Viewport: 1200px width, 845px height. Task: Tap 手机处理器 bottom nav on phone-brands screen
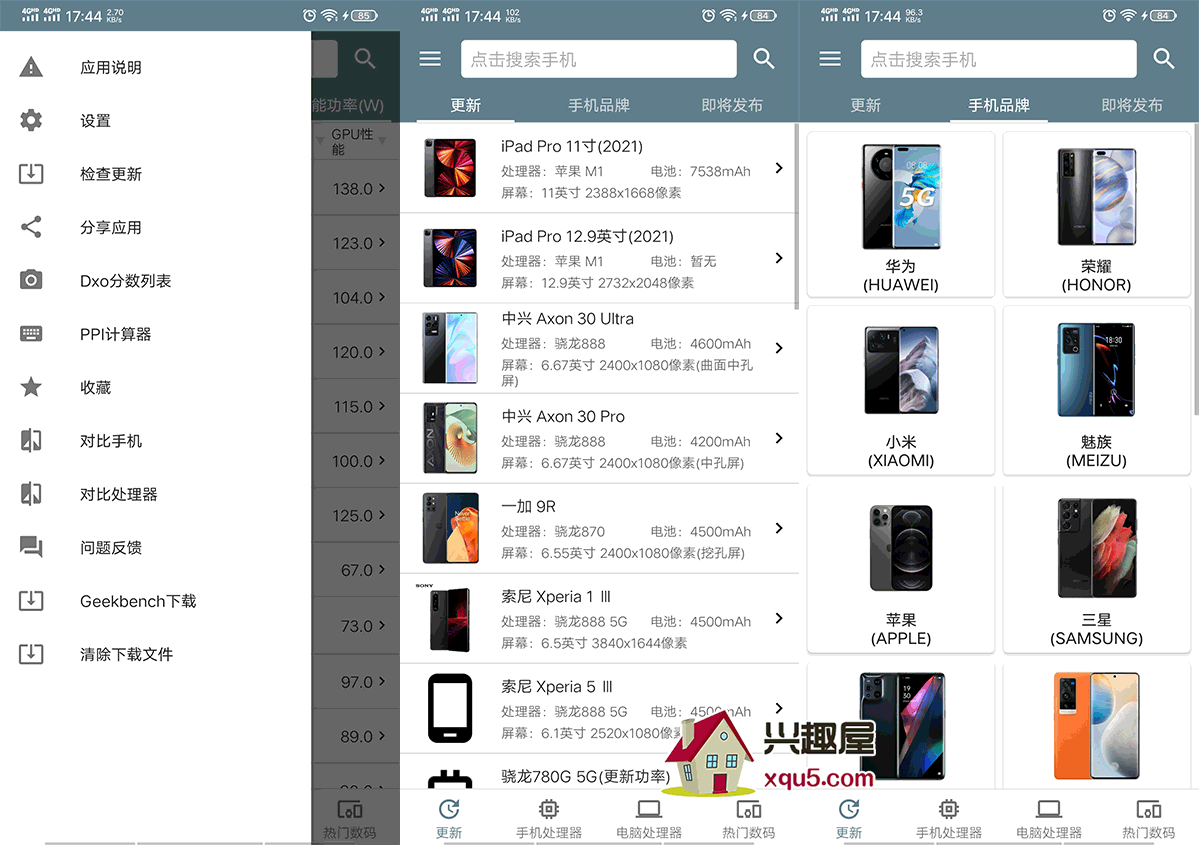pos(949,818)
